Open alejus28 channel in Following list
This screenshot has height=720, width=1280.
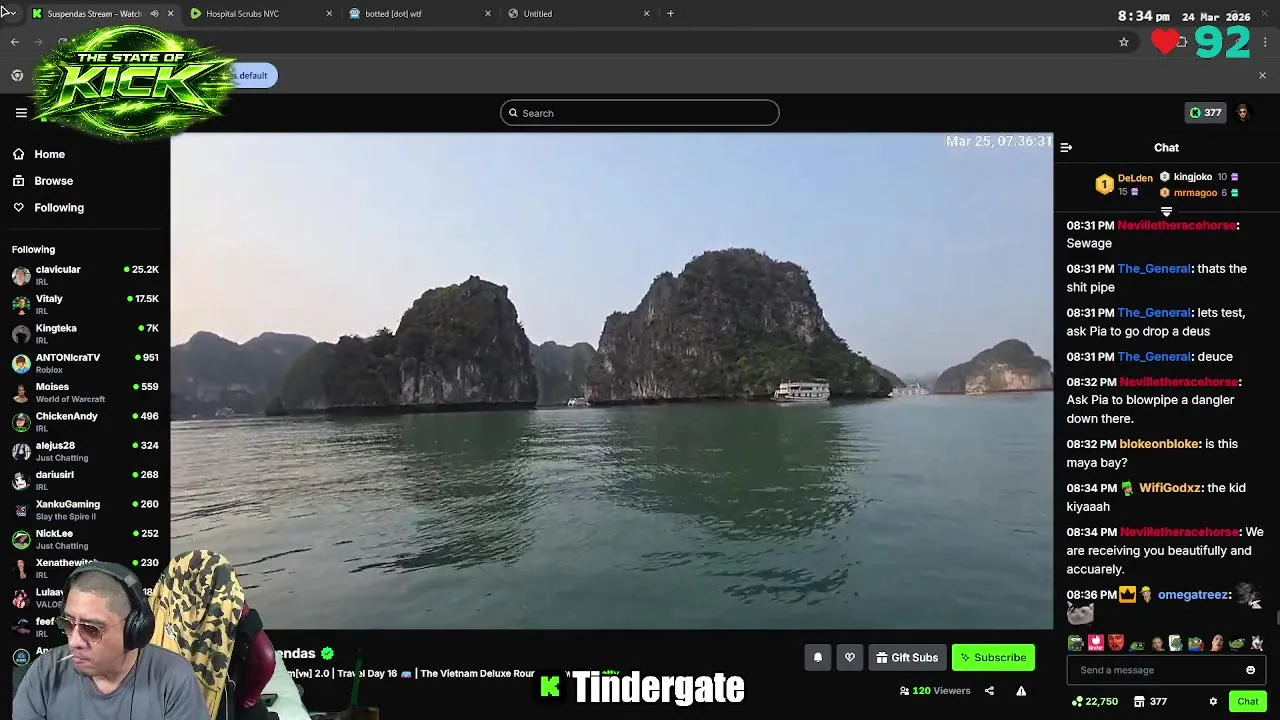click(85, 451)
